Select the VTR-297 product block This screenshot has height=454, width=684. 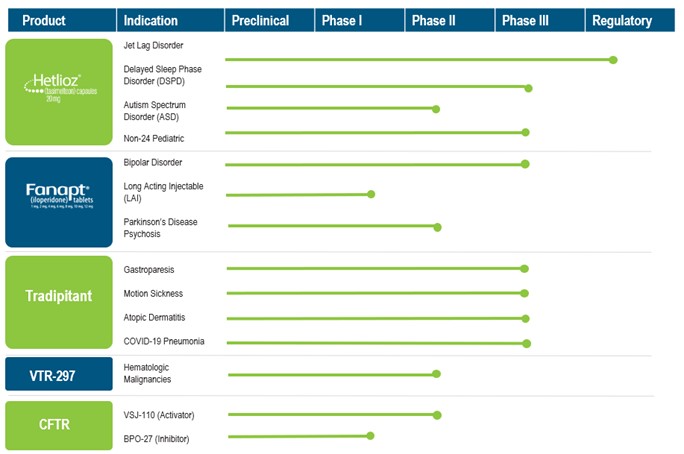60,373
